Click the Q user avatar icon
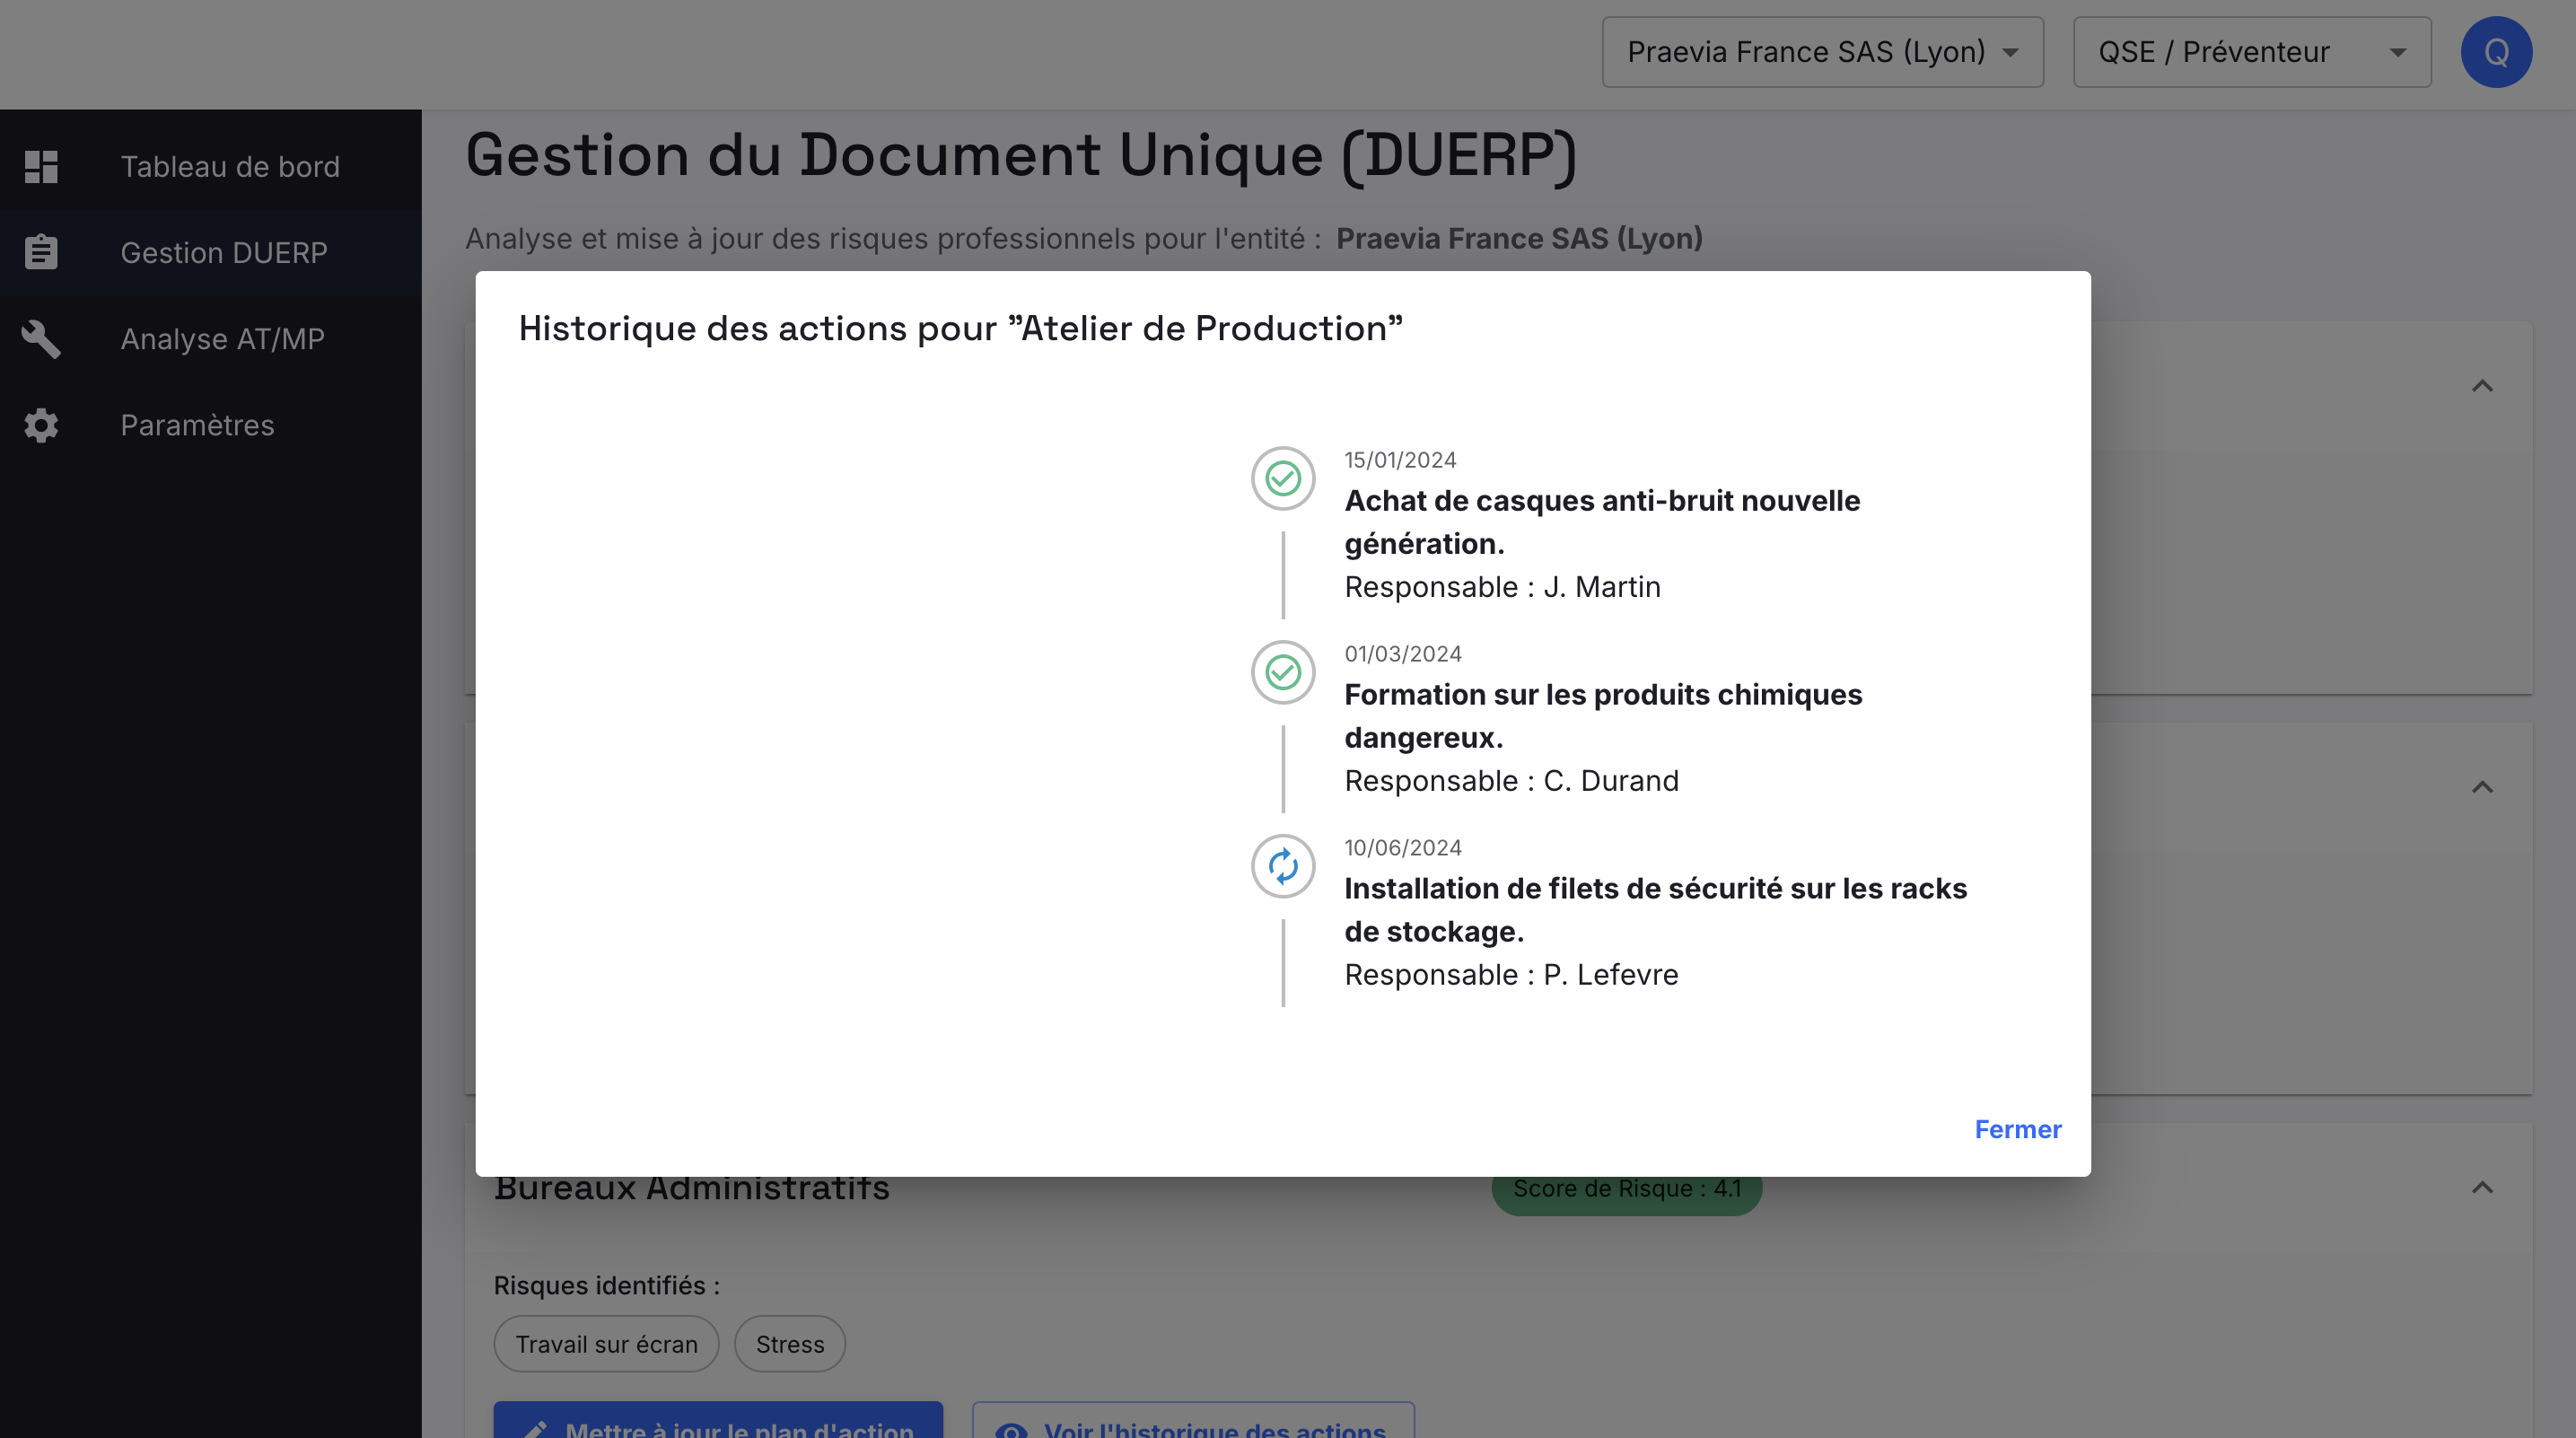This screenshot has height=1438, width=2576. point(2496,51)
